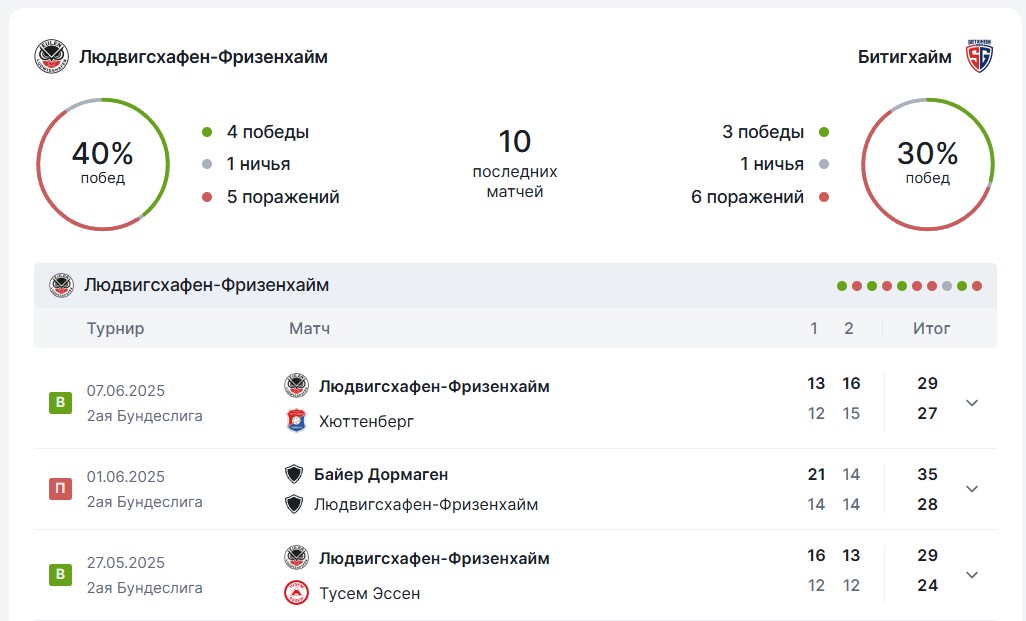1026x621 pixels.
Task: Click the owl logo in the 07.06.2025 match row
Action: click(296, 386)
